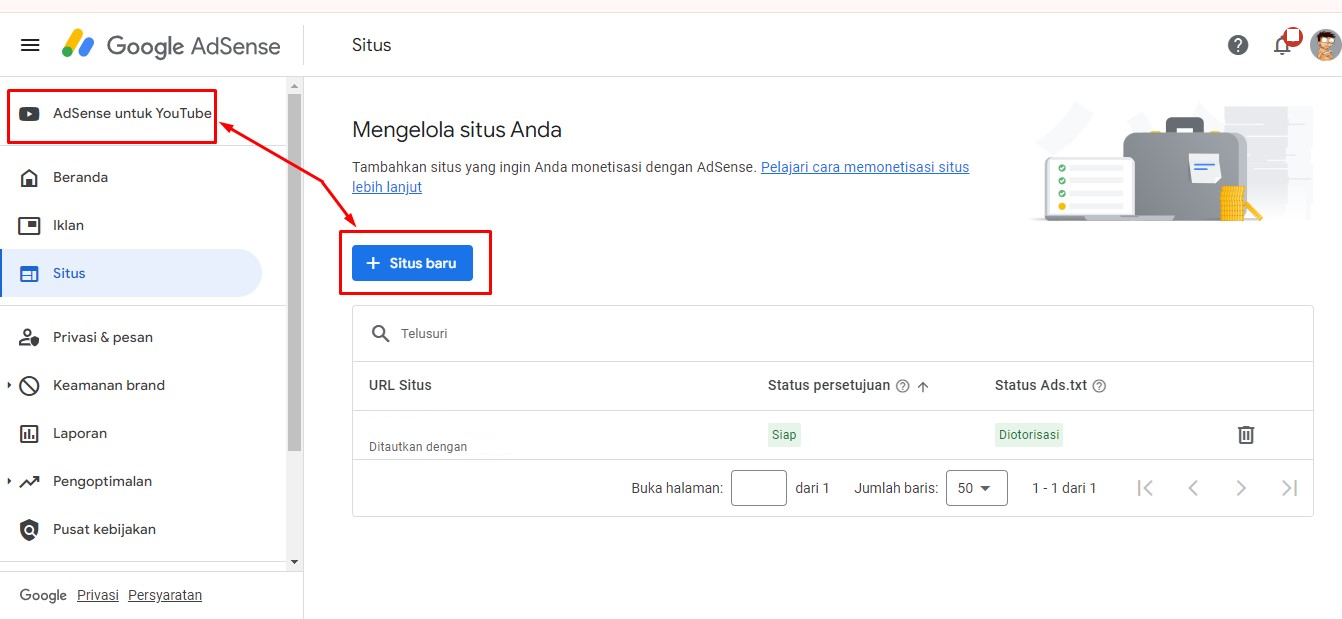Click the Buka halaman page input
The image size is (1342, 619).
(x=759, y=488)
